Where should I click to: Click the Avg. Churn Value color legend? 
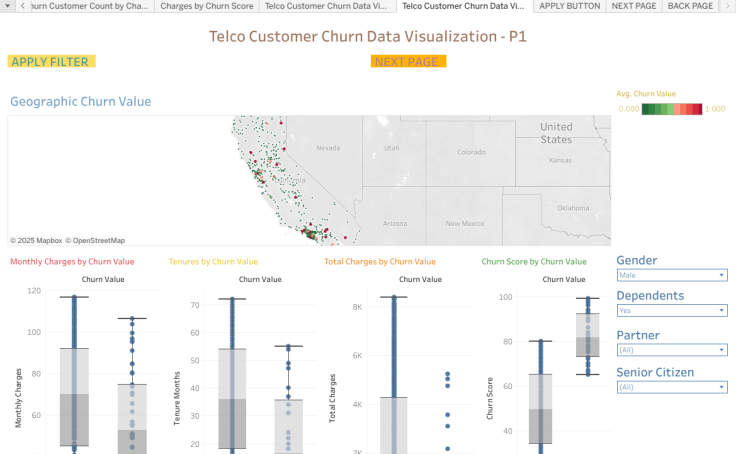(x=671, y=109)
